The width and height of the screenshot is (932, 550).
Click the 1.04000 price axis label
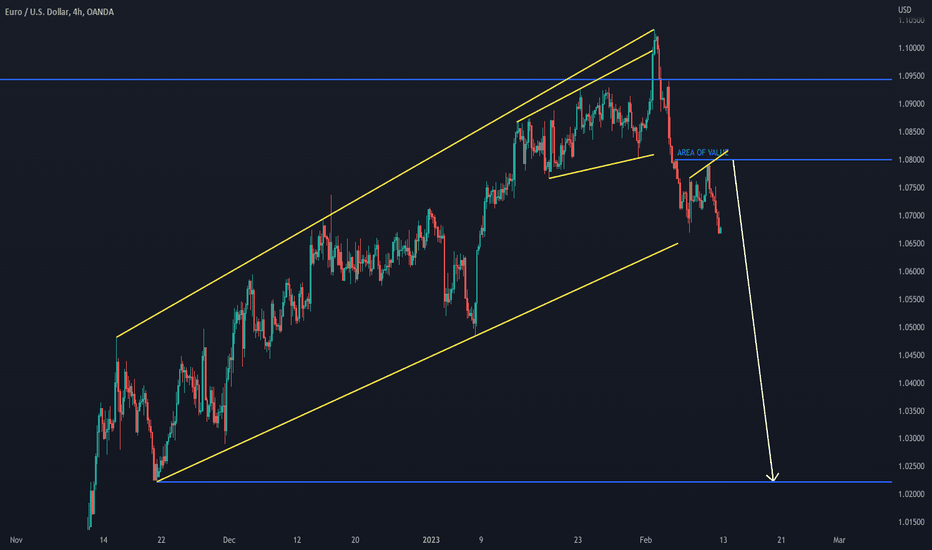point(911,384)
